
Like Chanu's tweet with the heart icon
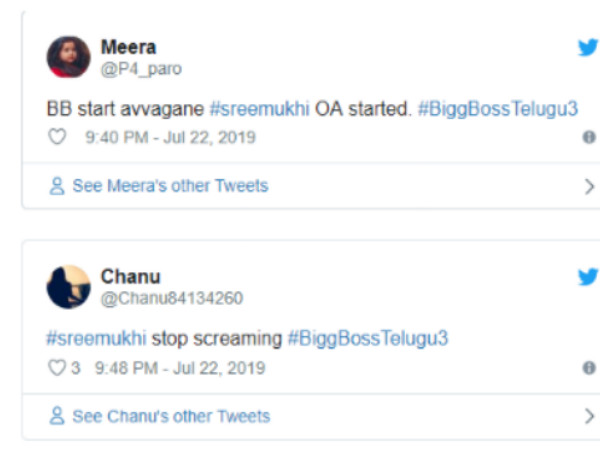[57, 367]
